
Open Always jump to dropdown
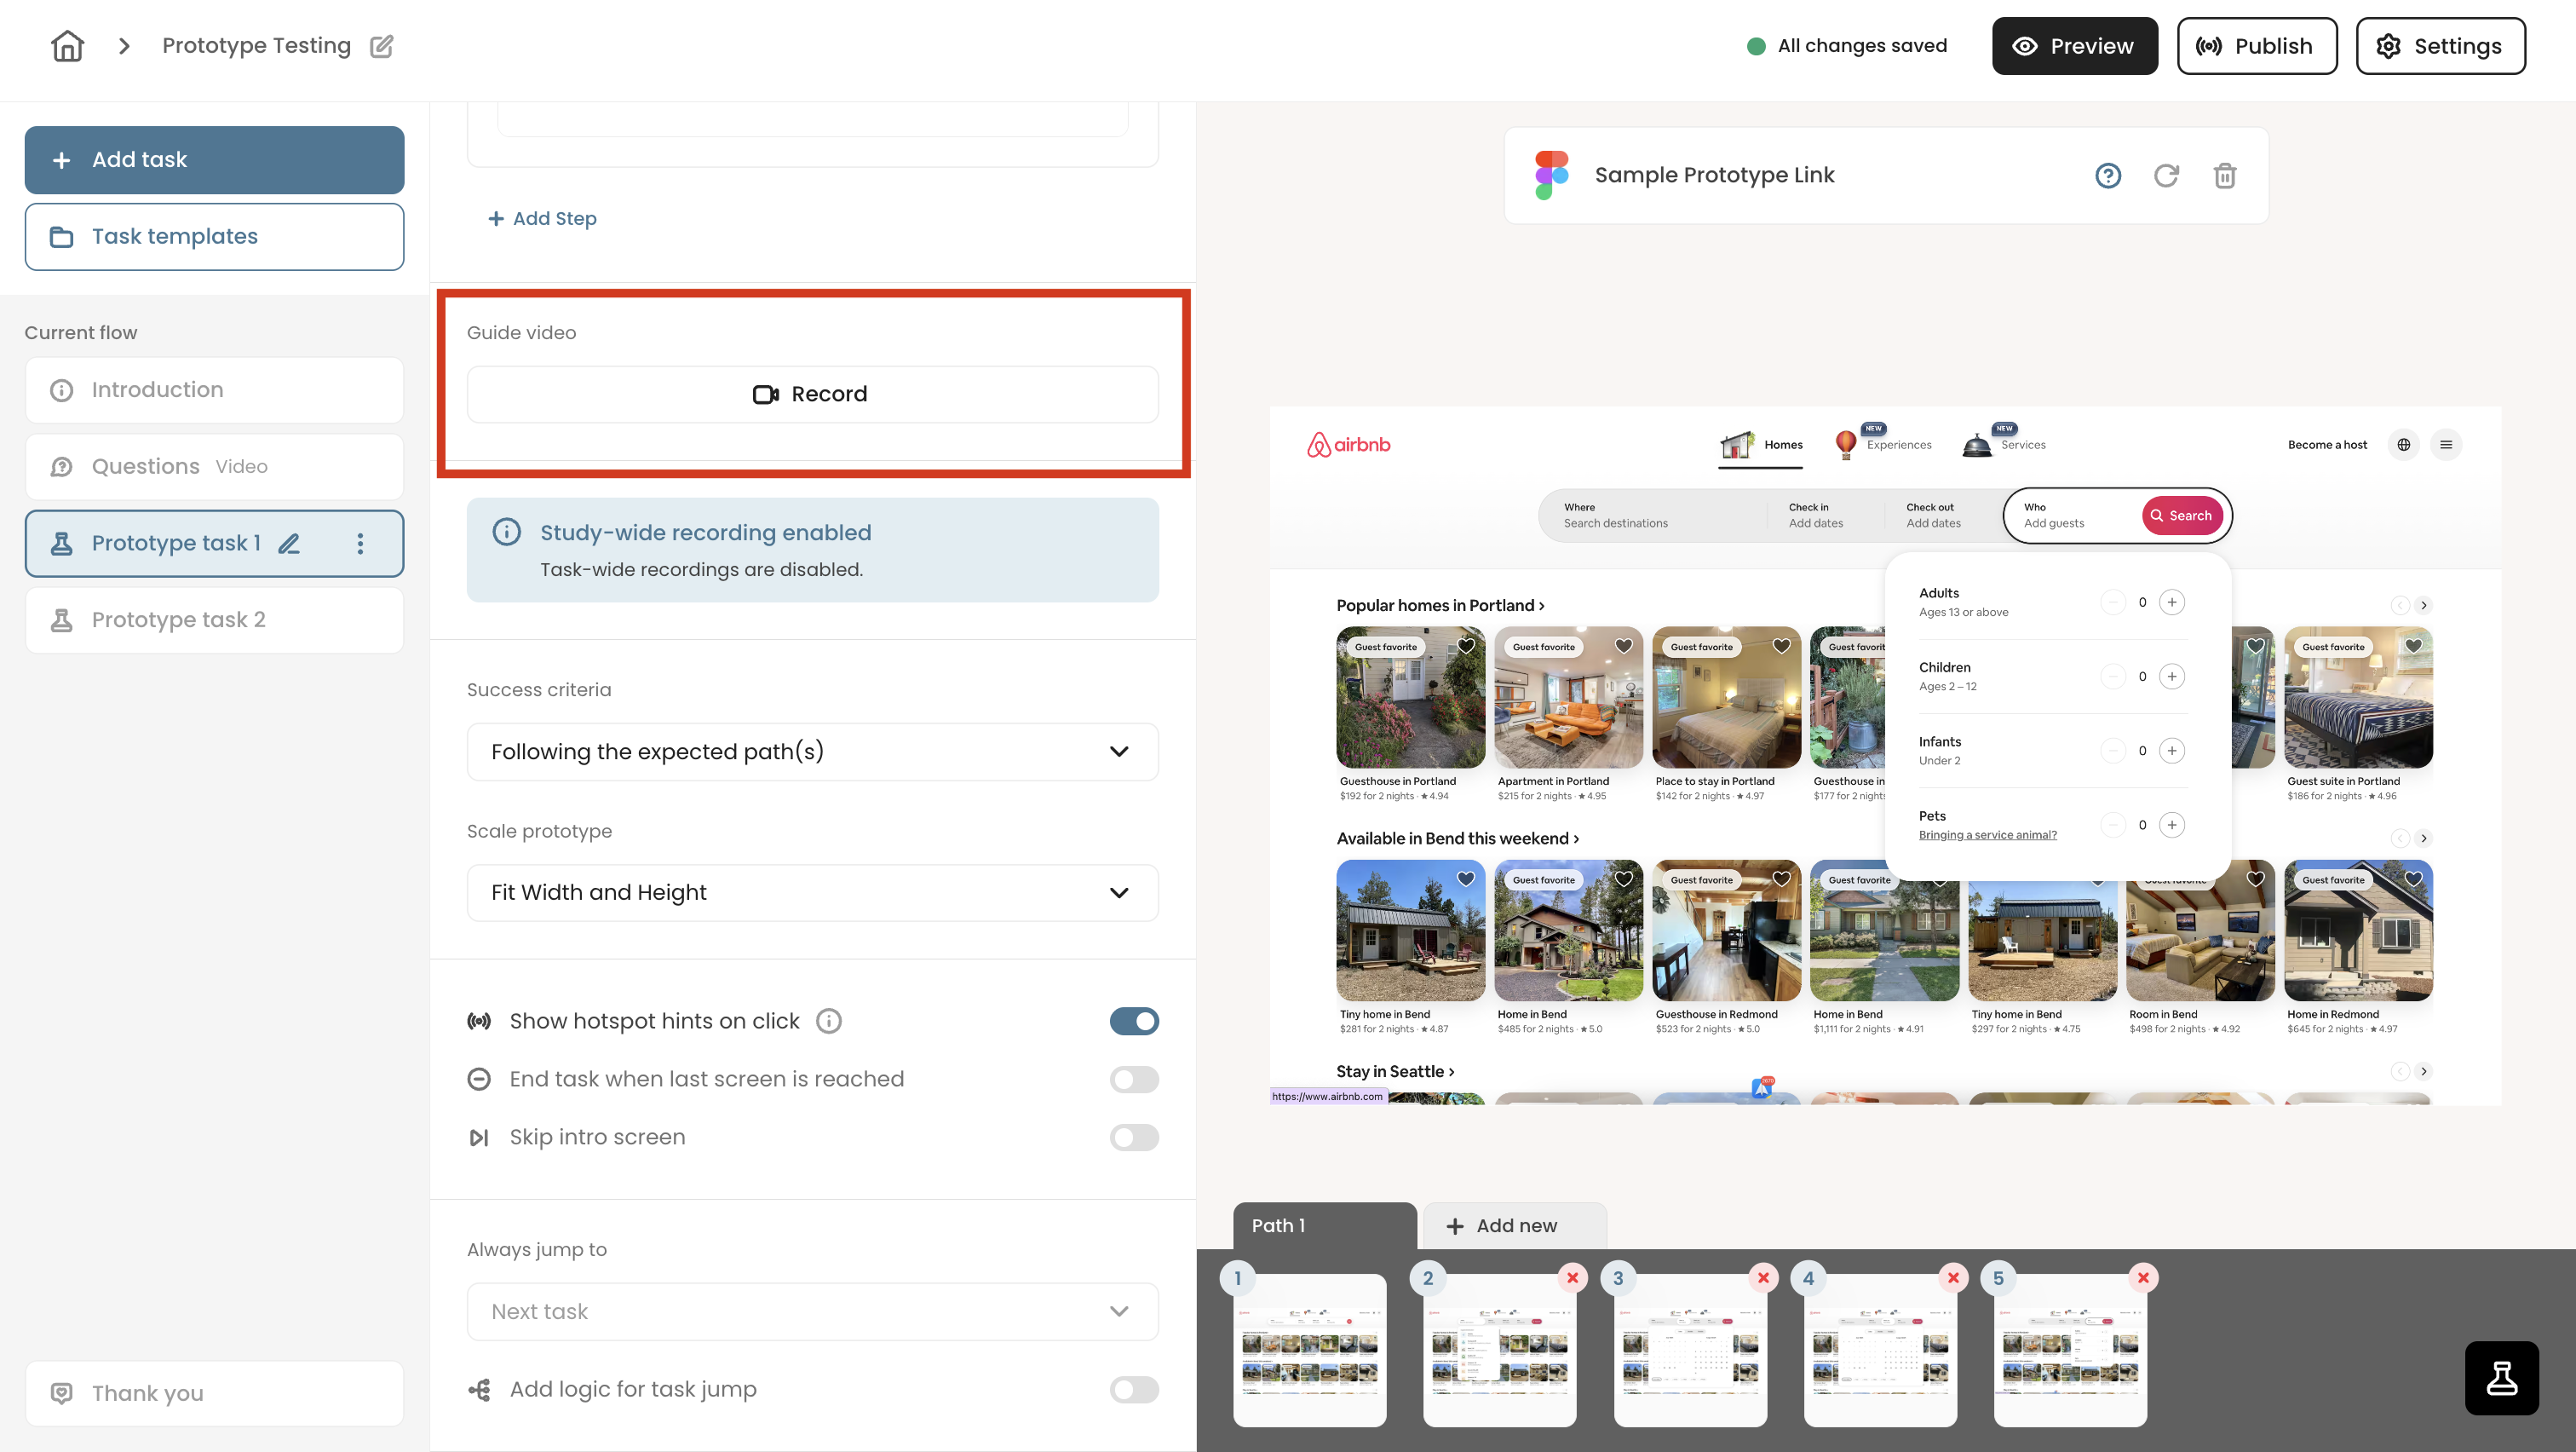812,1311
